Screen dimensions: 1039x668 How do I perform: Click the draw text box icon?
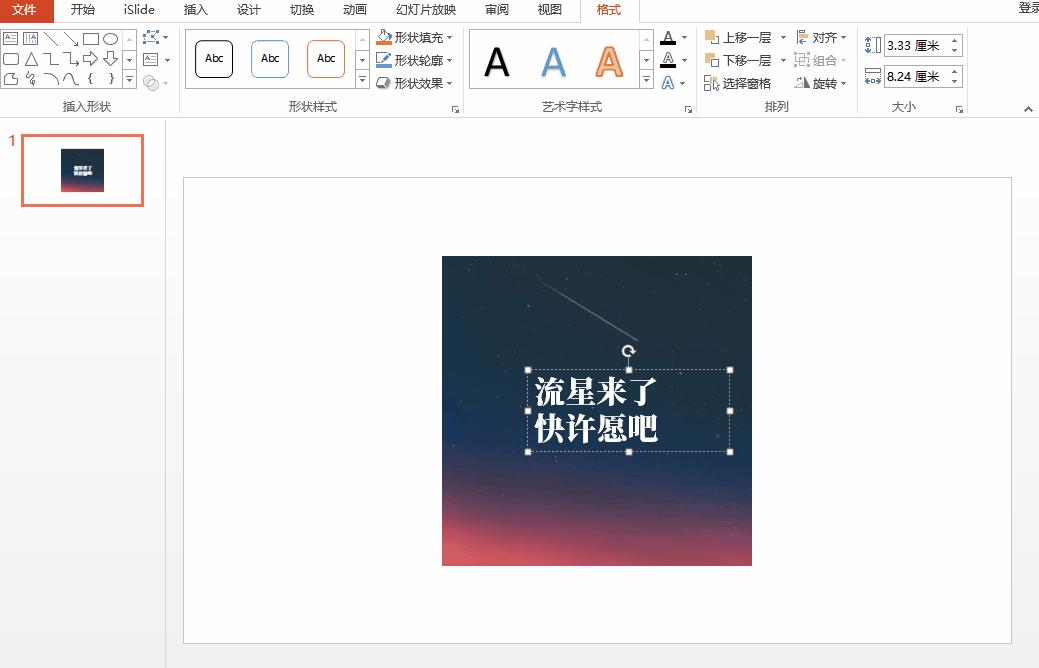(x=151, y=60)
